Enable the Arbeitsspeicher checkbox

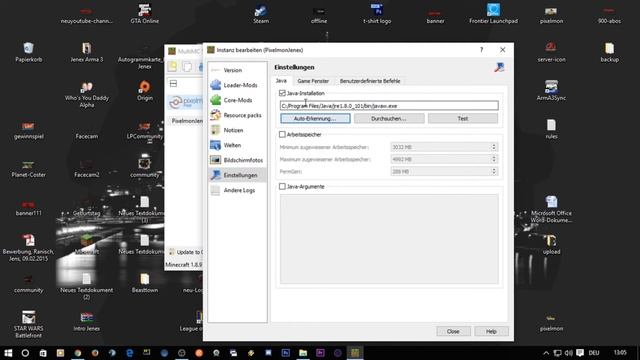pyautogui.click(x=282, y=134)
